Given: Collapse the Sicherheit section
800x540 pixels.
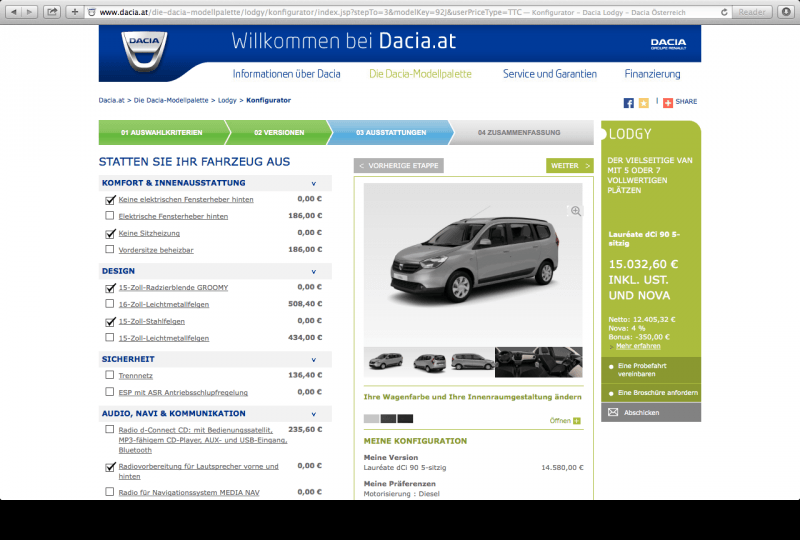Looking at the screenshot, I should [314, 360].
